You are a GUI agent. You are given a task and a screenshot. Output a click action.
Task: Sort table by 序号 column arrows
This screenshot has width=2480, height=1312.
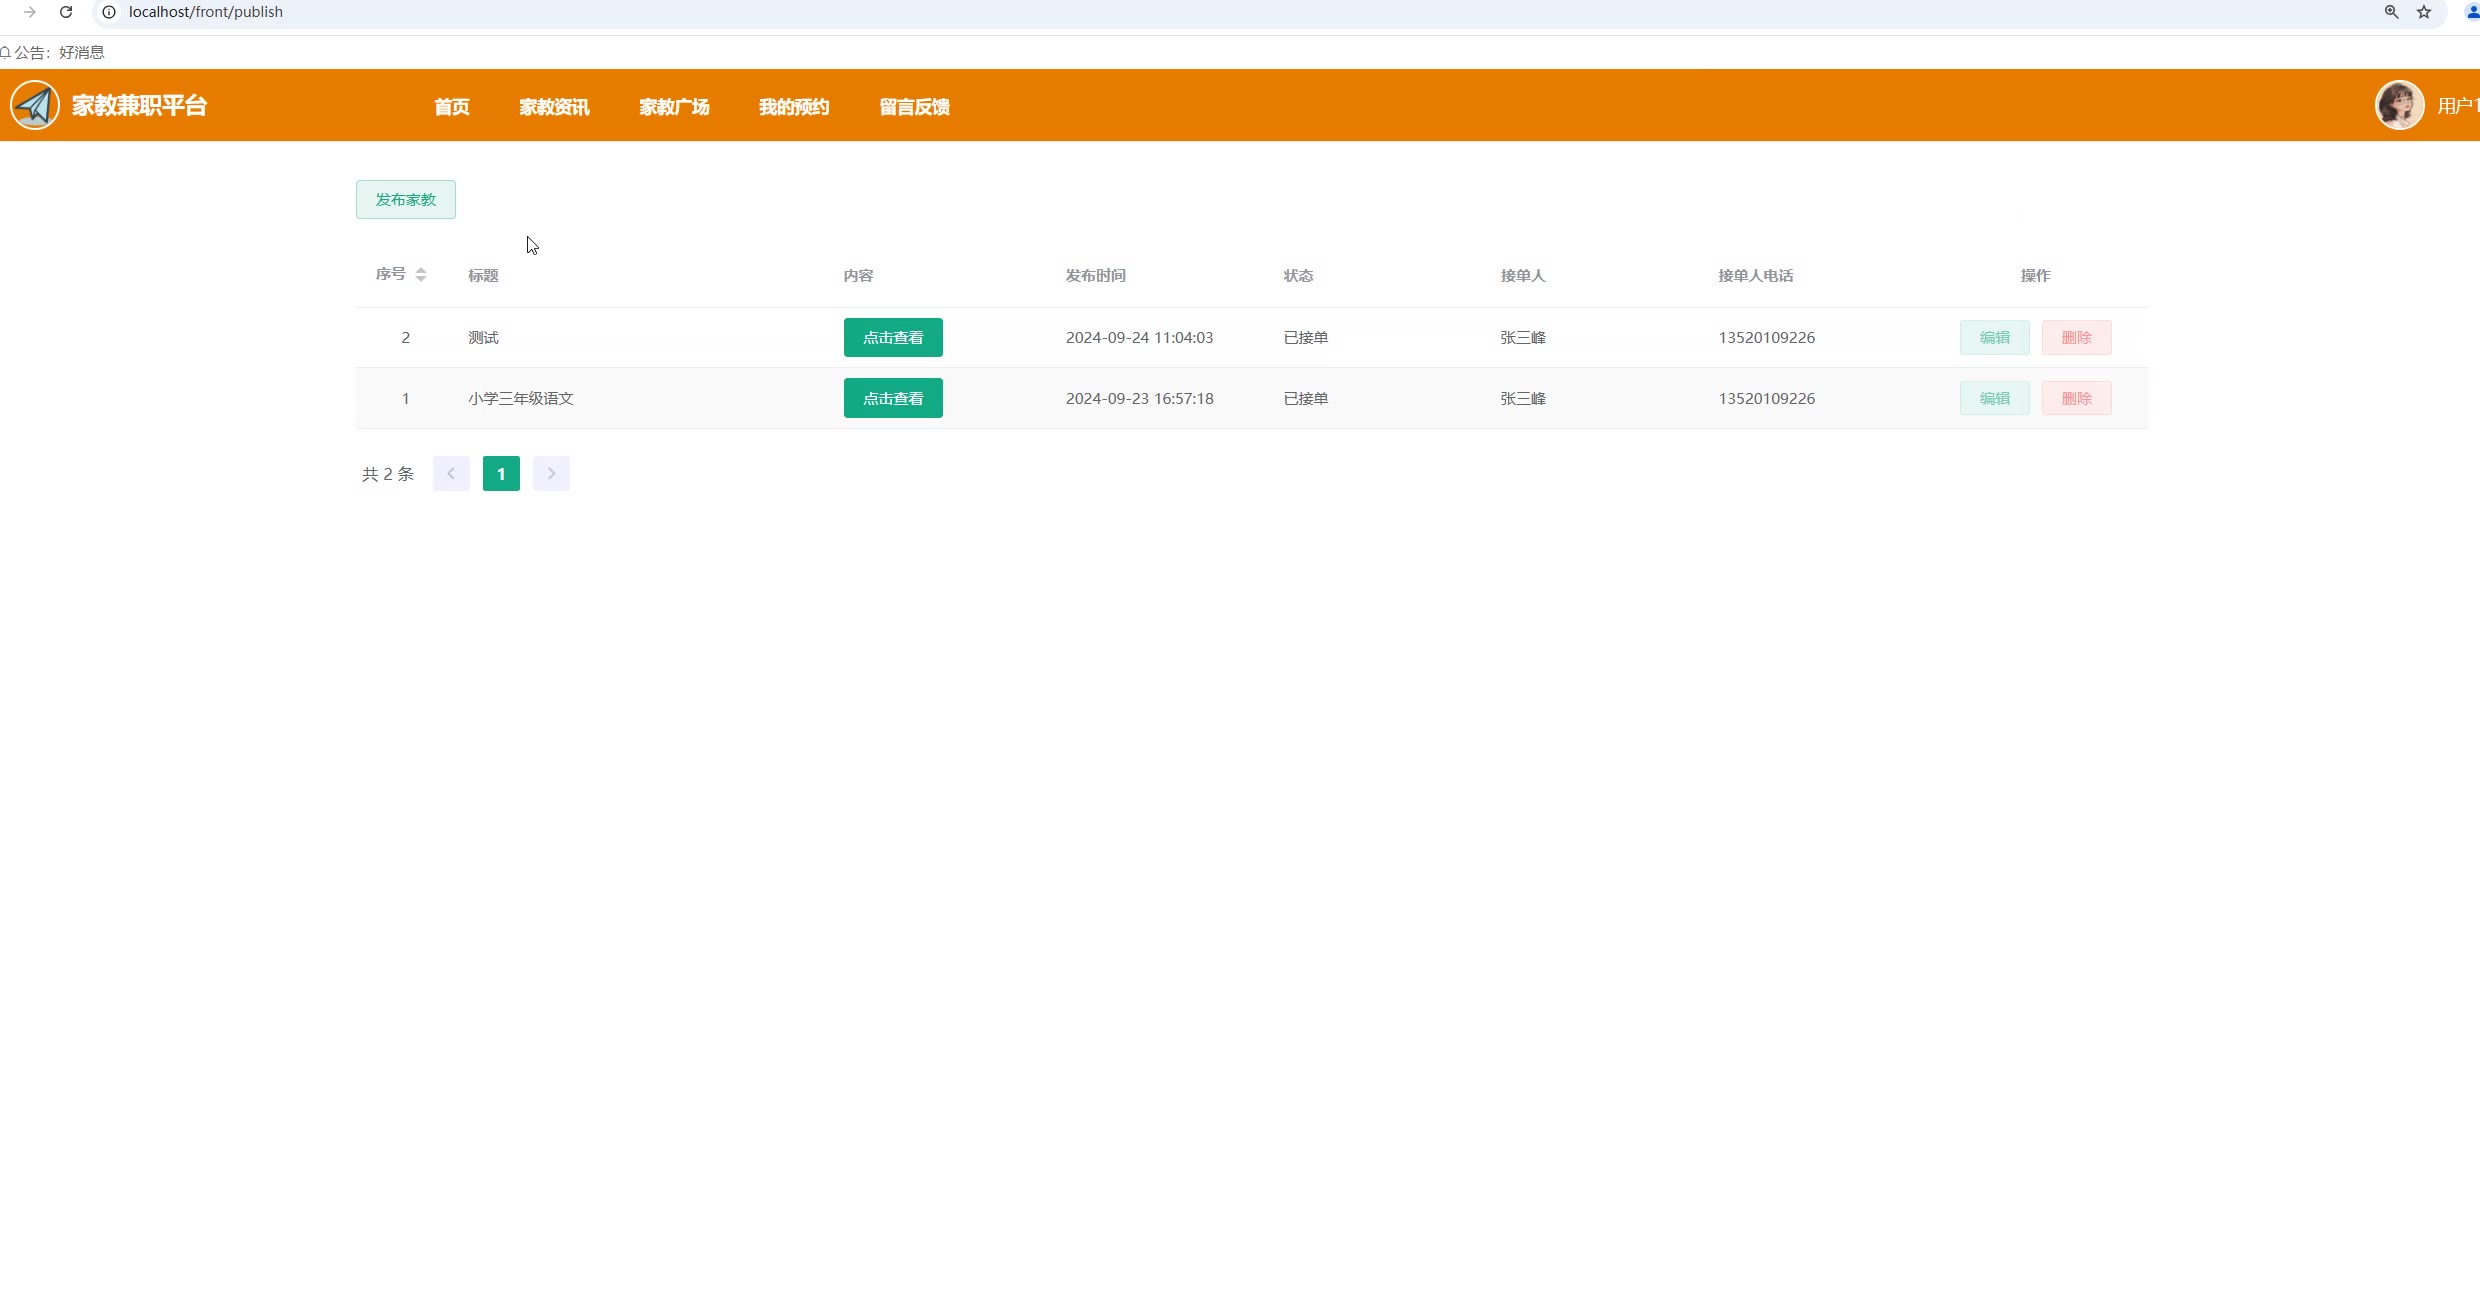coord(421,275)
